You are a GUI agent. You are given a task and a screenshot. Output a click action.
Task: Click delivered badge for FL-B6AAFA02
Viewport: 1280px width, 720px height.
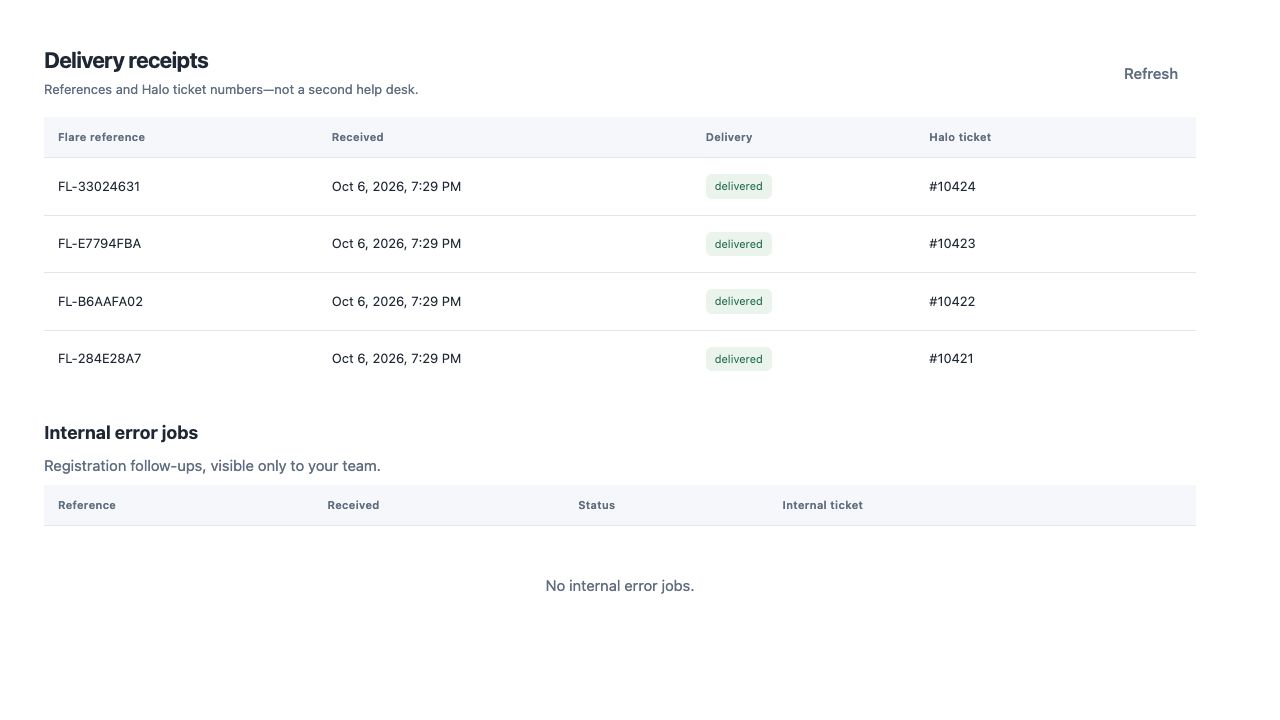(739, 302)
